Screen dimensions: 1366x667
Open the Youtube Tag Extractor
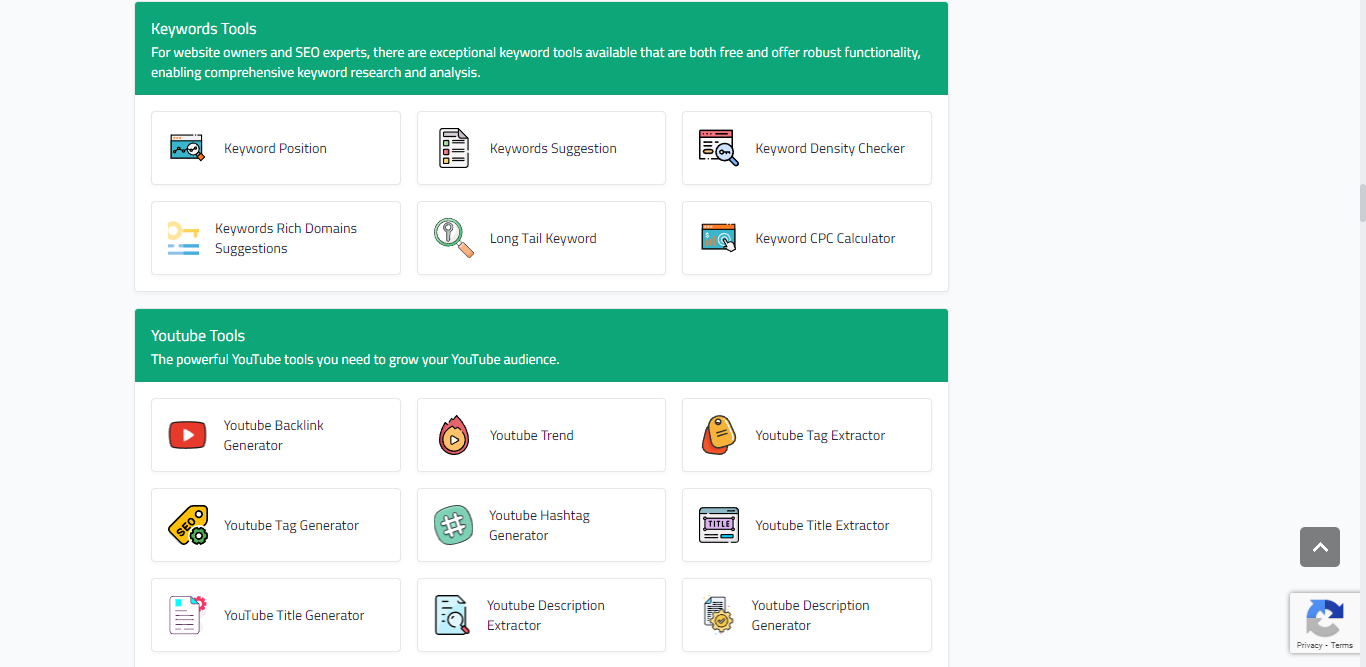coord(807,435)
